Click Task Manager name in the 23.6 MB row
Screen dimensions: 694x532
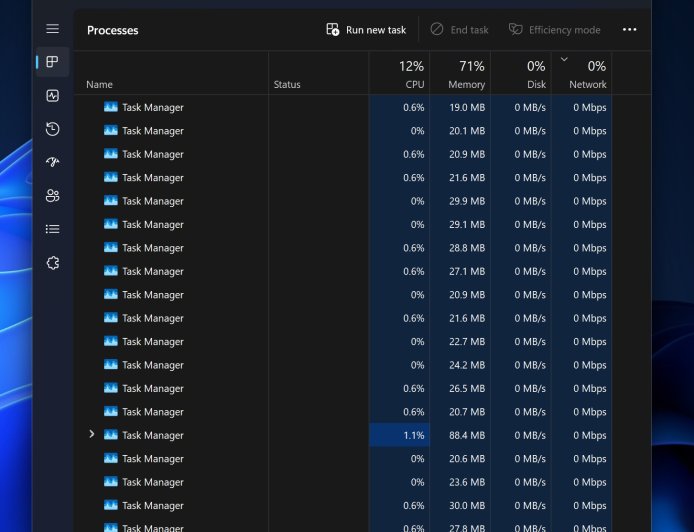tap(153, 482)
